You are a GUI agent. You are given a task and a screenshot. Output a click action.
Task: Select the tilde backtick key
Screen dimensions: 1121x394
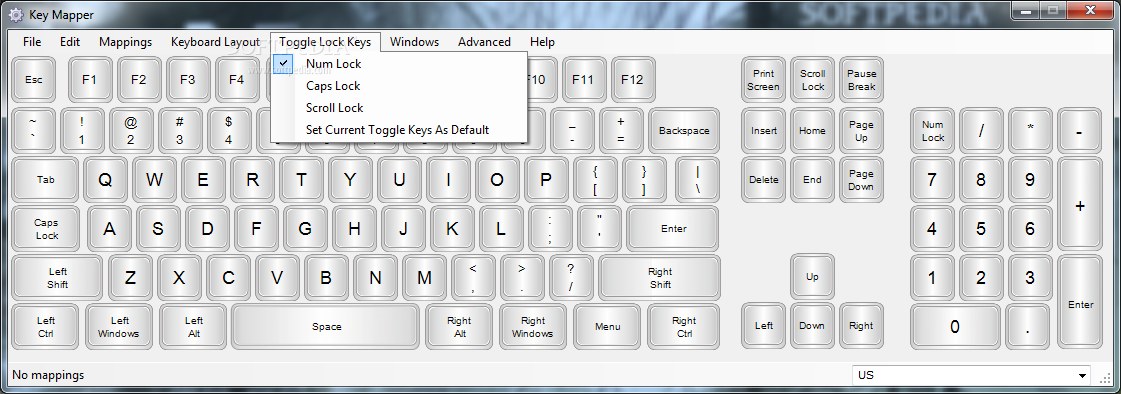tap(34, 130)
